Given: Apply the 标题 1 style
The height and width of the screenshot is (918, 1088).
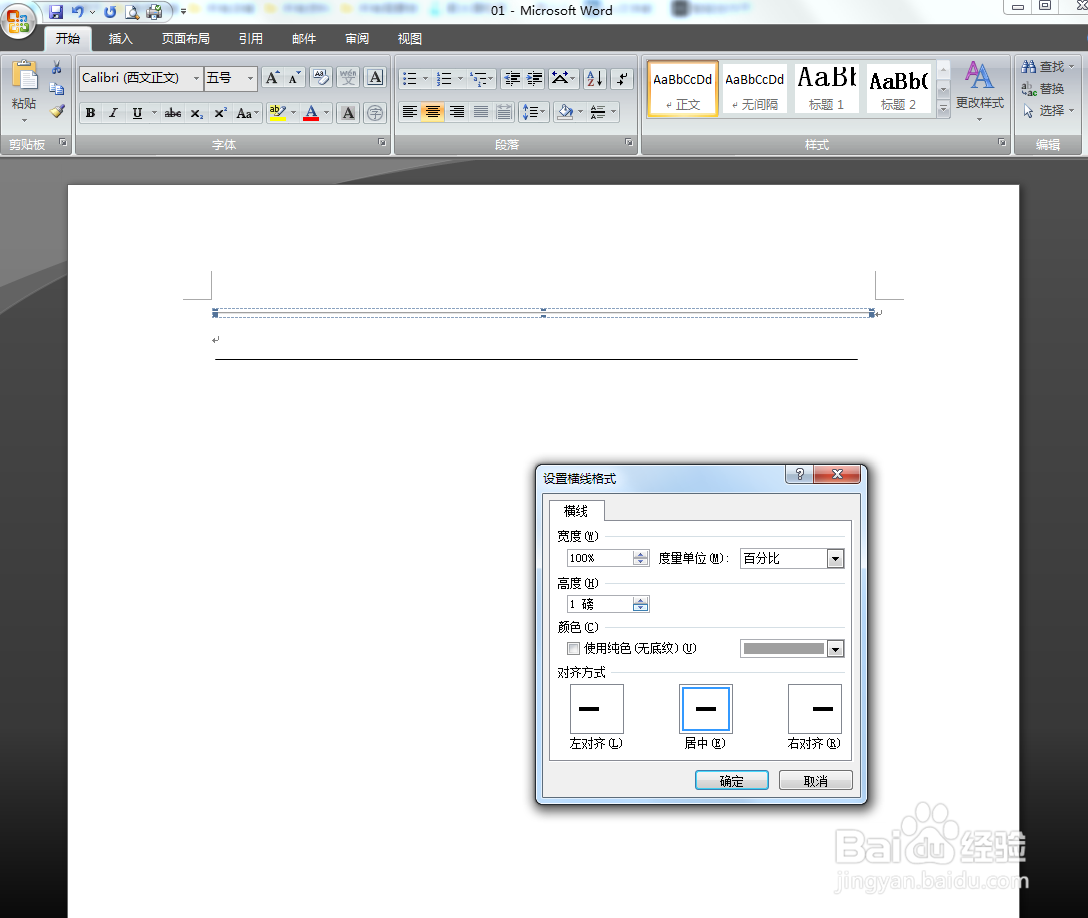Looking at the screenshot, I should [x=826, y=88].
